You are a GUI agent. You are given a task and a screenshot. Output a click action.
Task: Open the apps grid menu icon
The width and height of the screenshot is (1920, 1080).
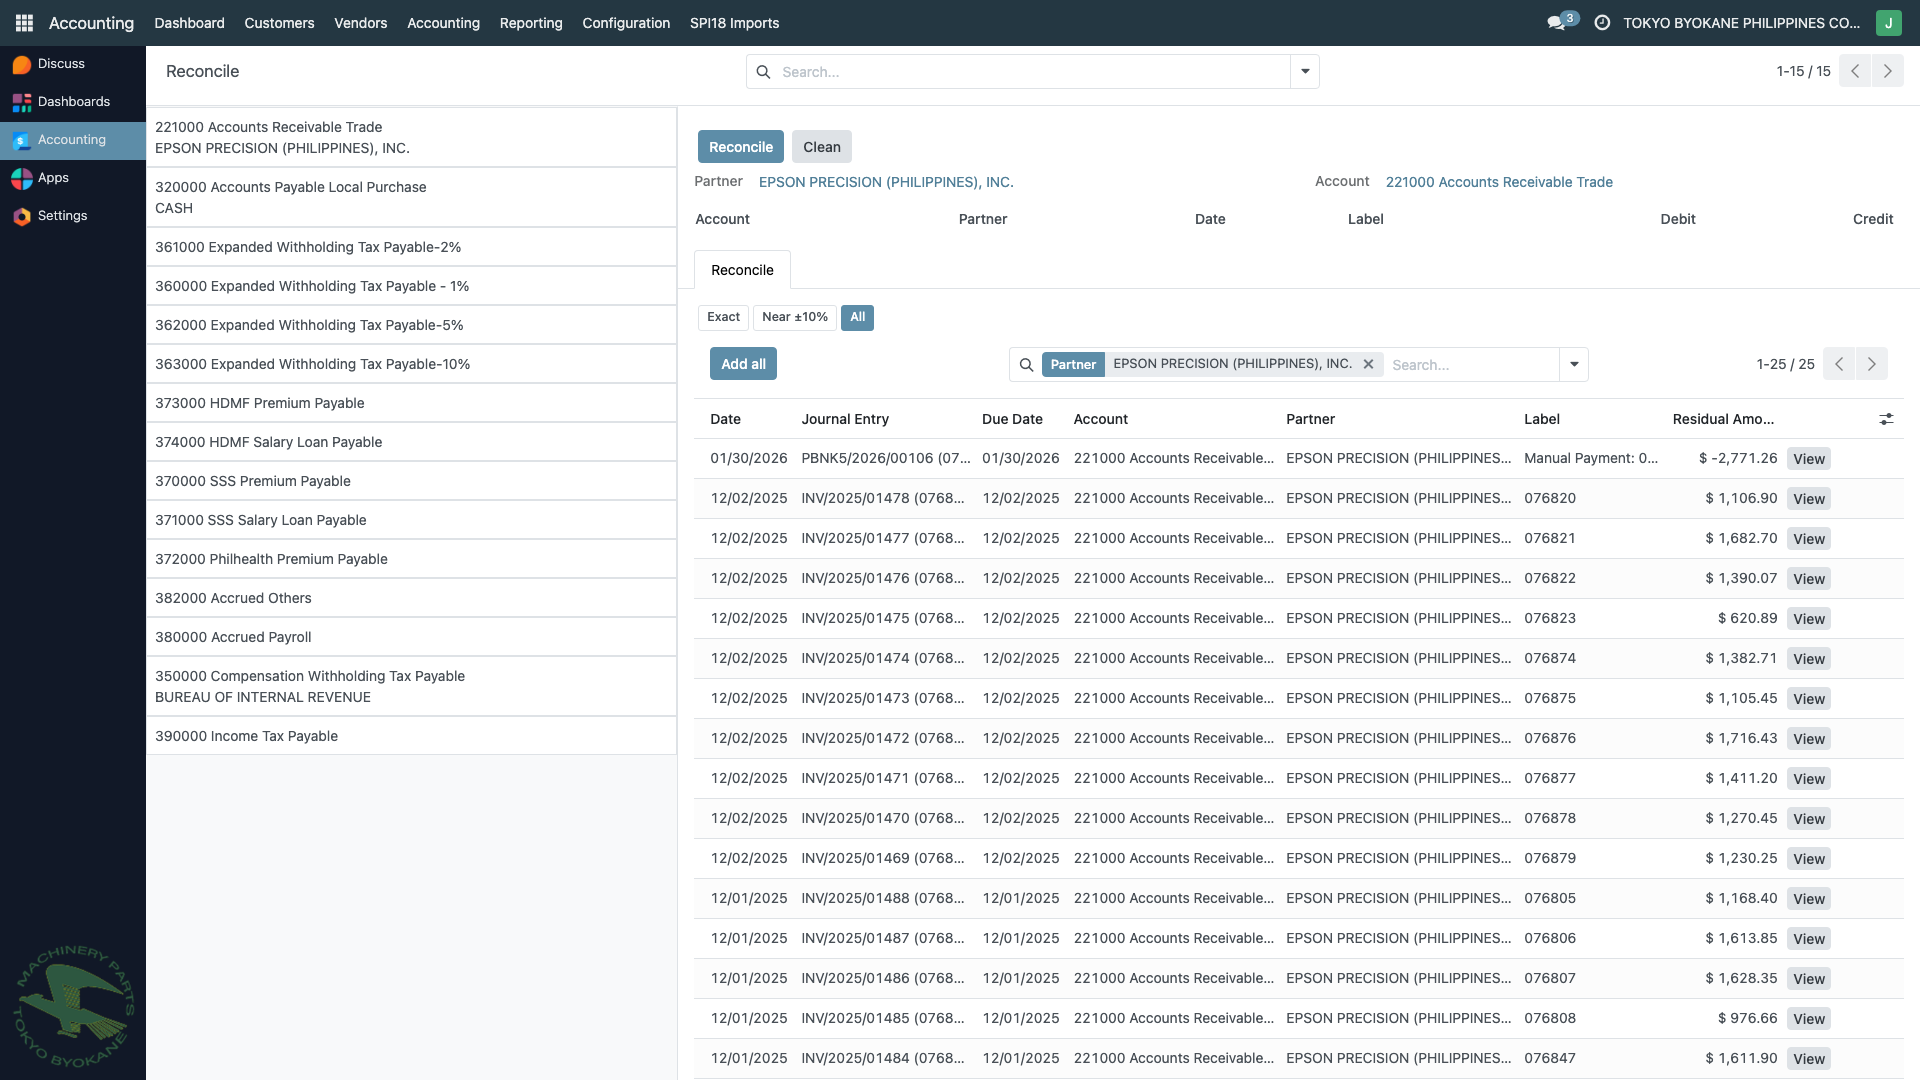click(24, 22)
